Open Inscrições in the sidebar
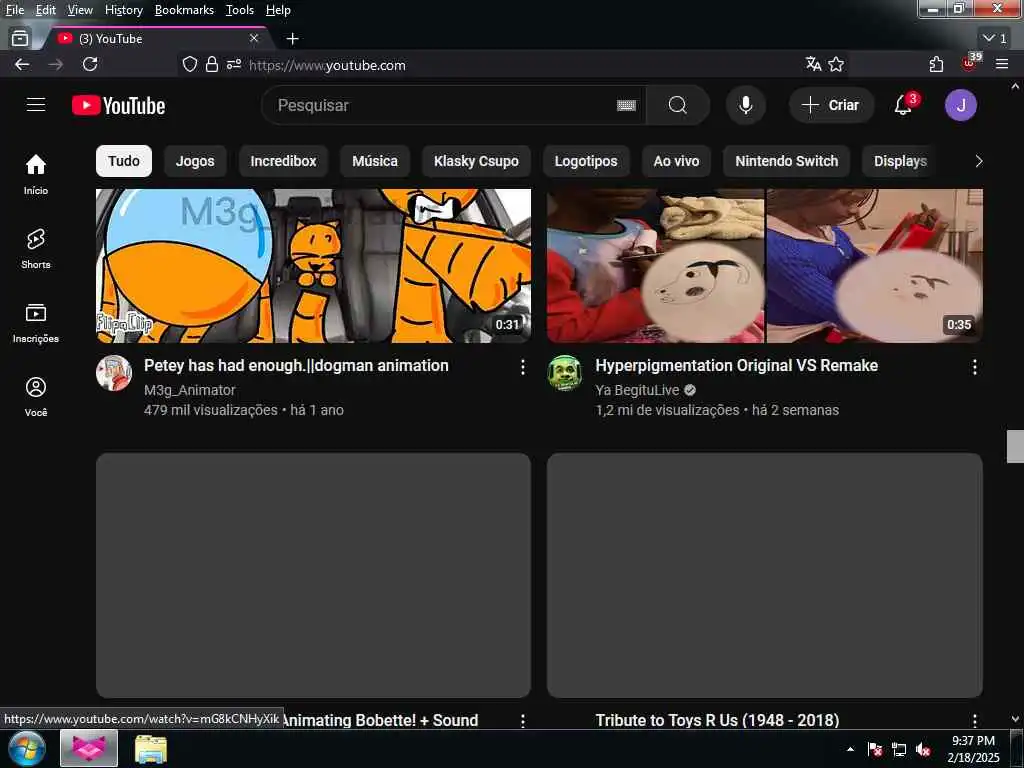This screenshot has height=768, width=1024. [x=36, y=323]
